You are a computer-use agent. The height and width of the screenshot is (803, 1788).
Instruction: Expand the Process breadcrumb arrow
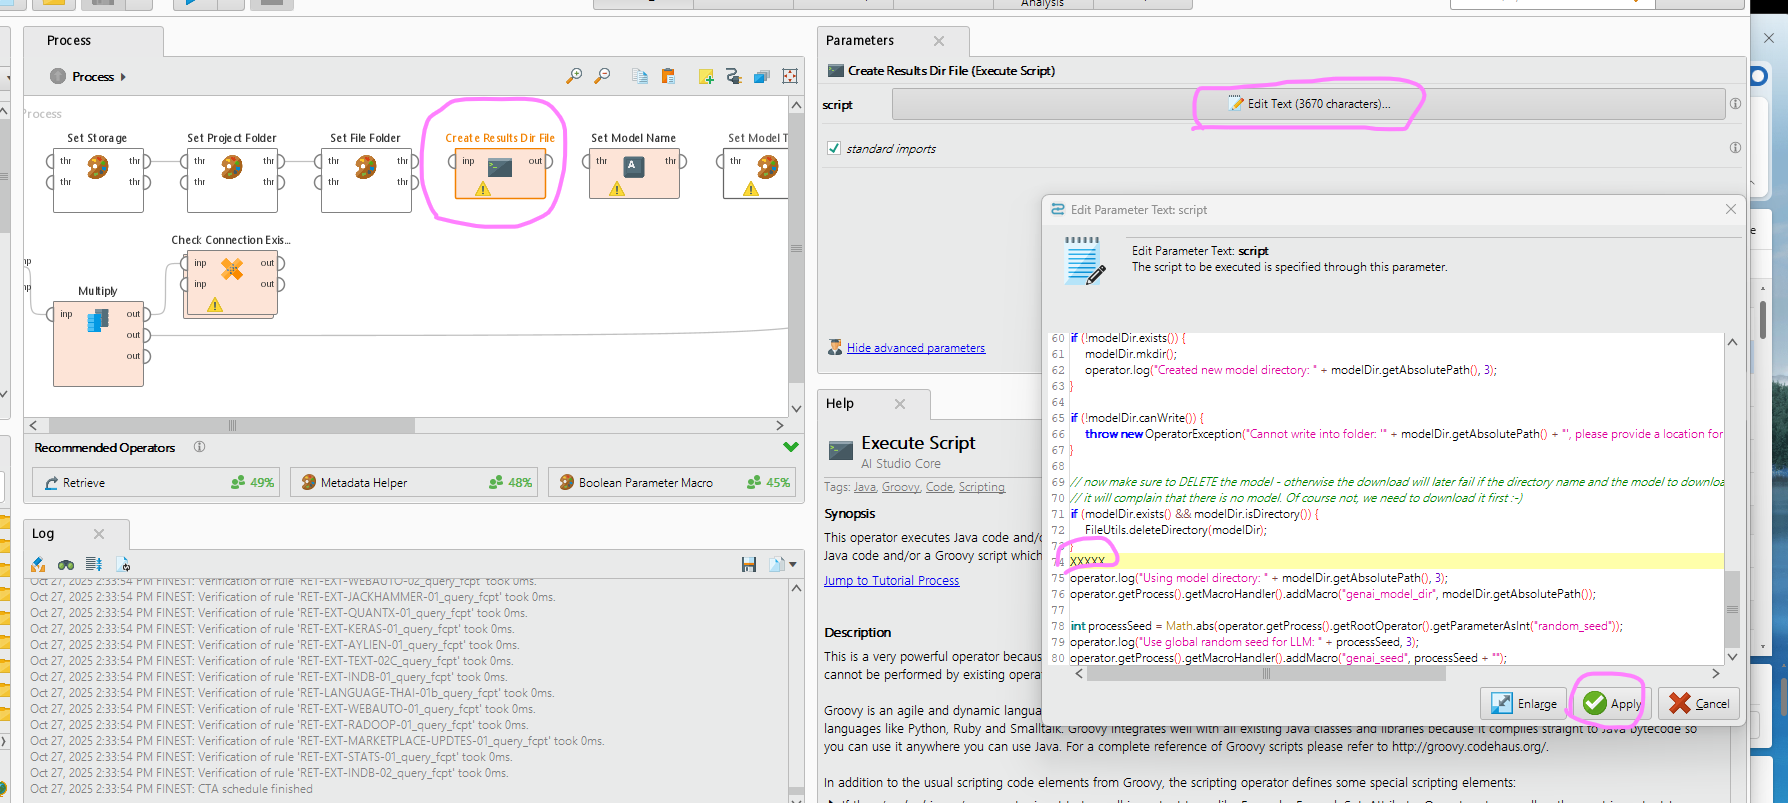coord(123,77)
